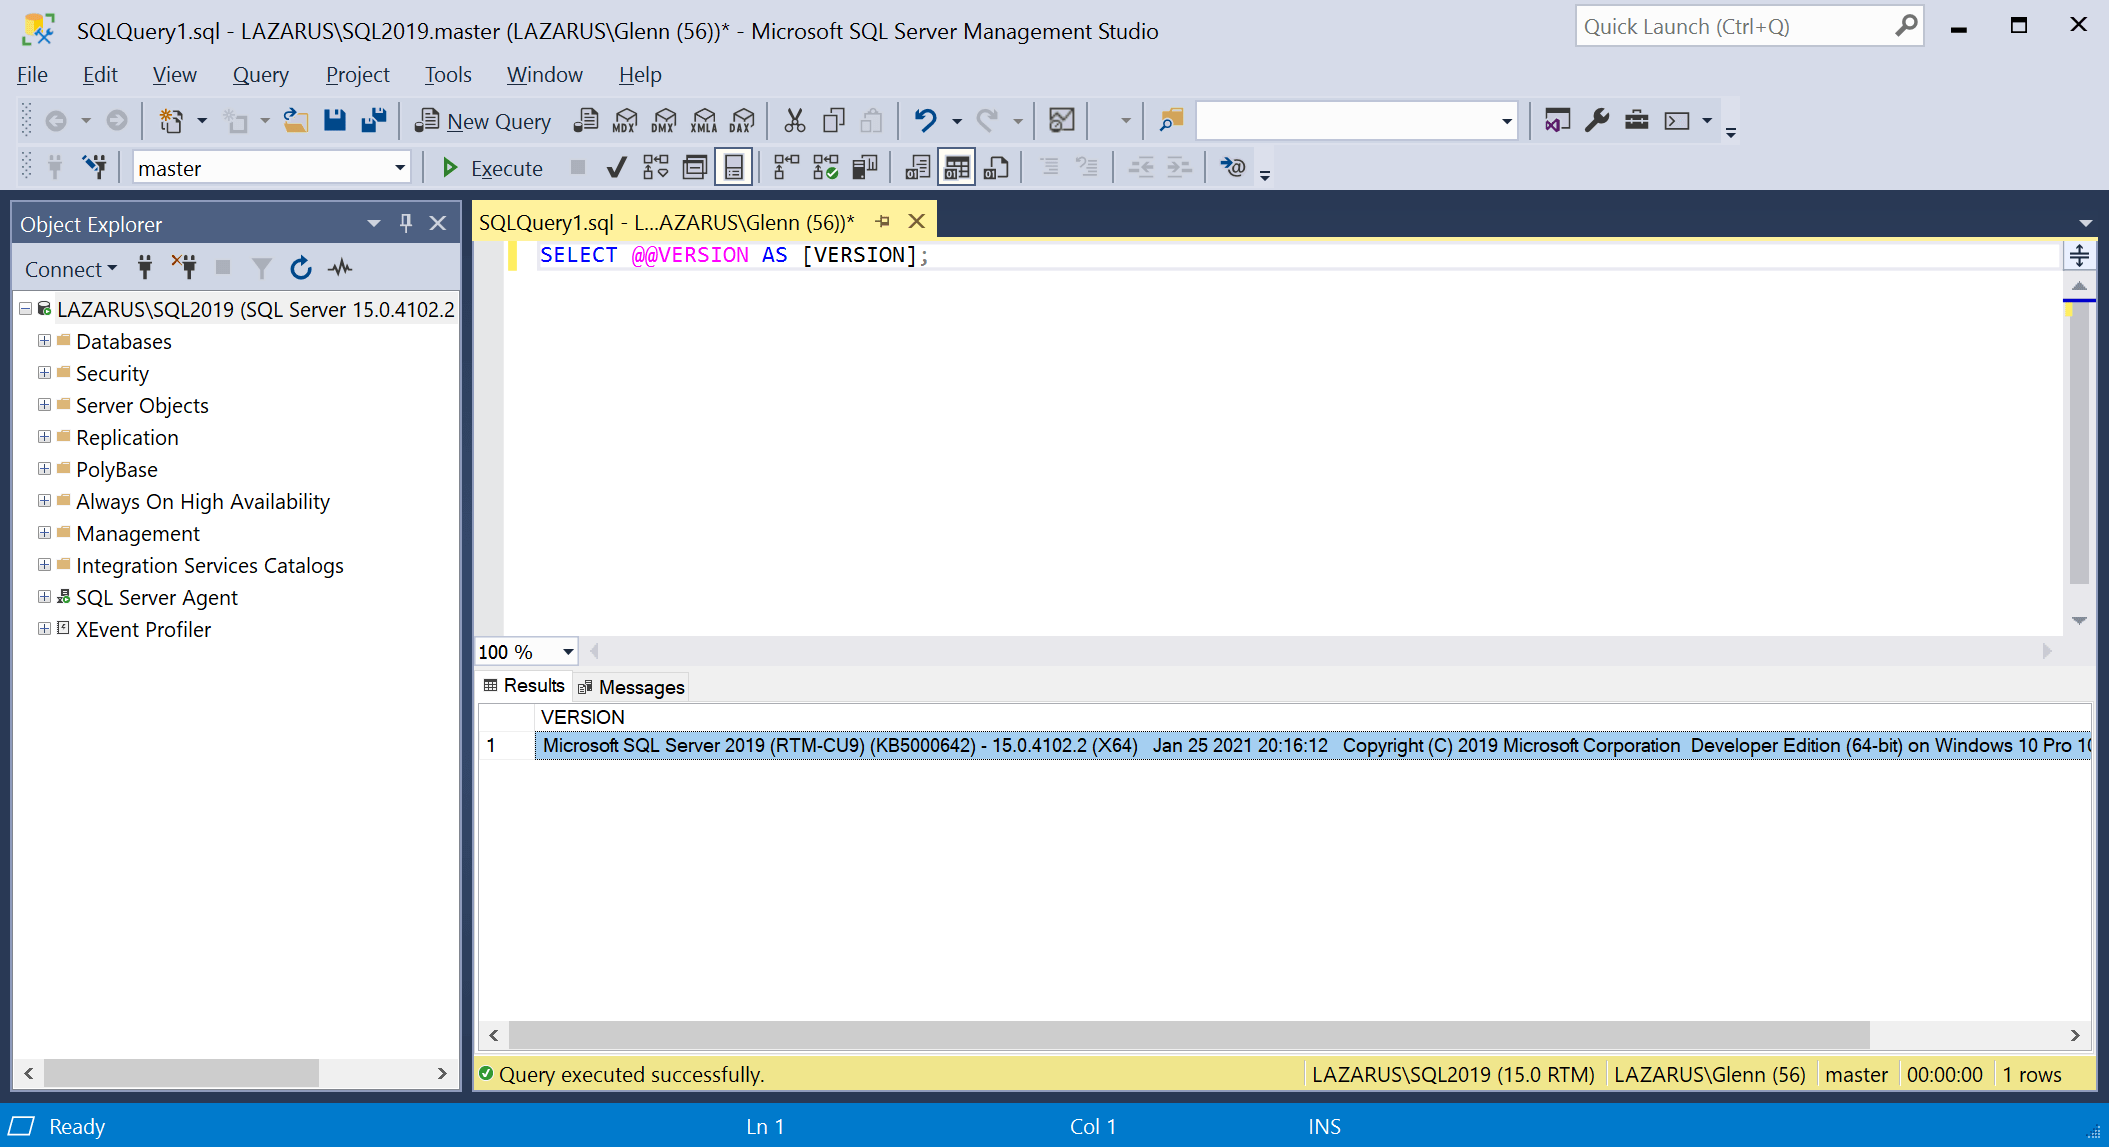Image resolution: width=2109 pixels, height=1147 pixels.
Task: Toggle Results to Text mode
Action: point(917,168)
